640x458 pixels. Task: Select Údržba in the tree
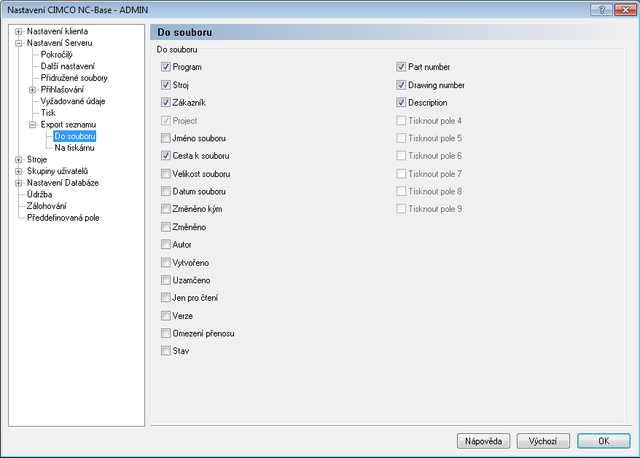[39, 194]
